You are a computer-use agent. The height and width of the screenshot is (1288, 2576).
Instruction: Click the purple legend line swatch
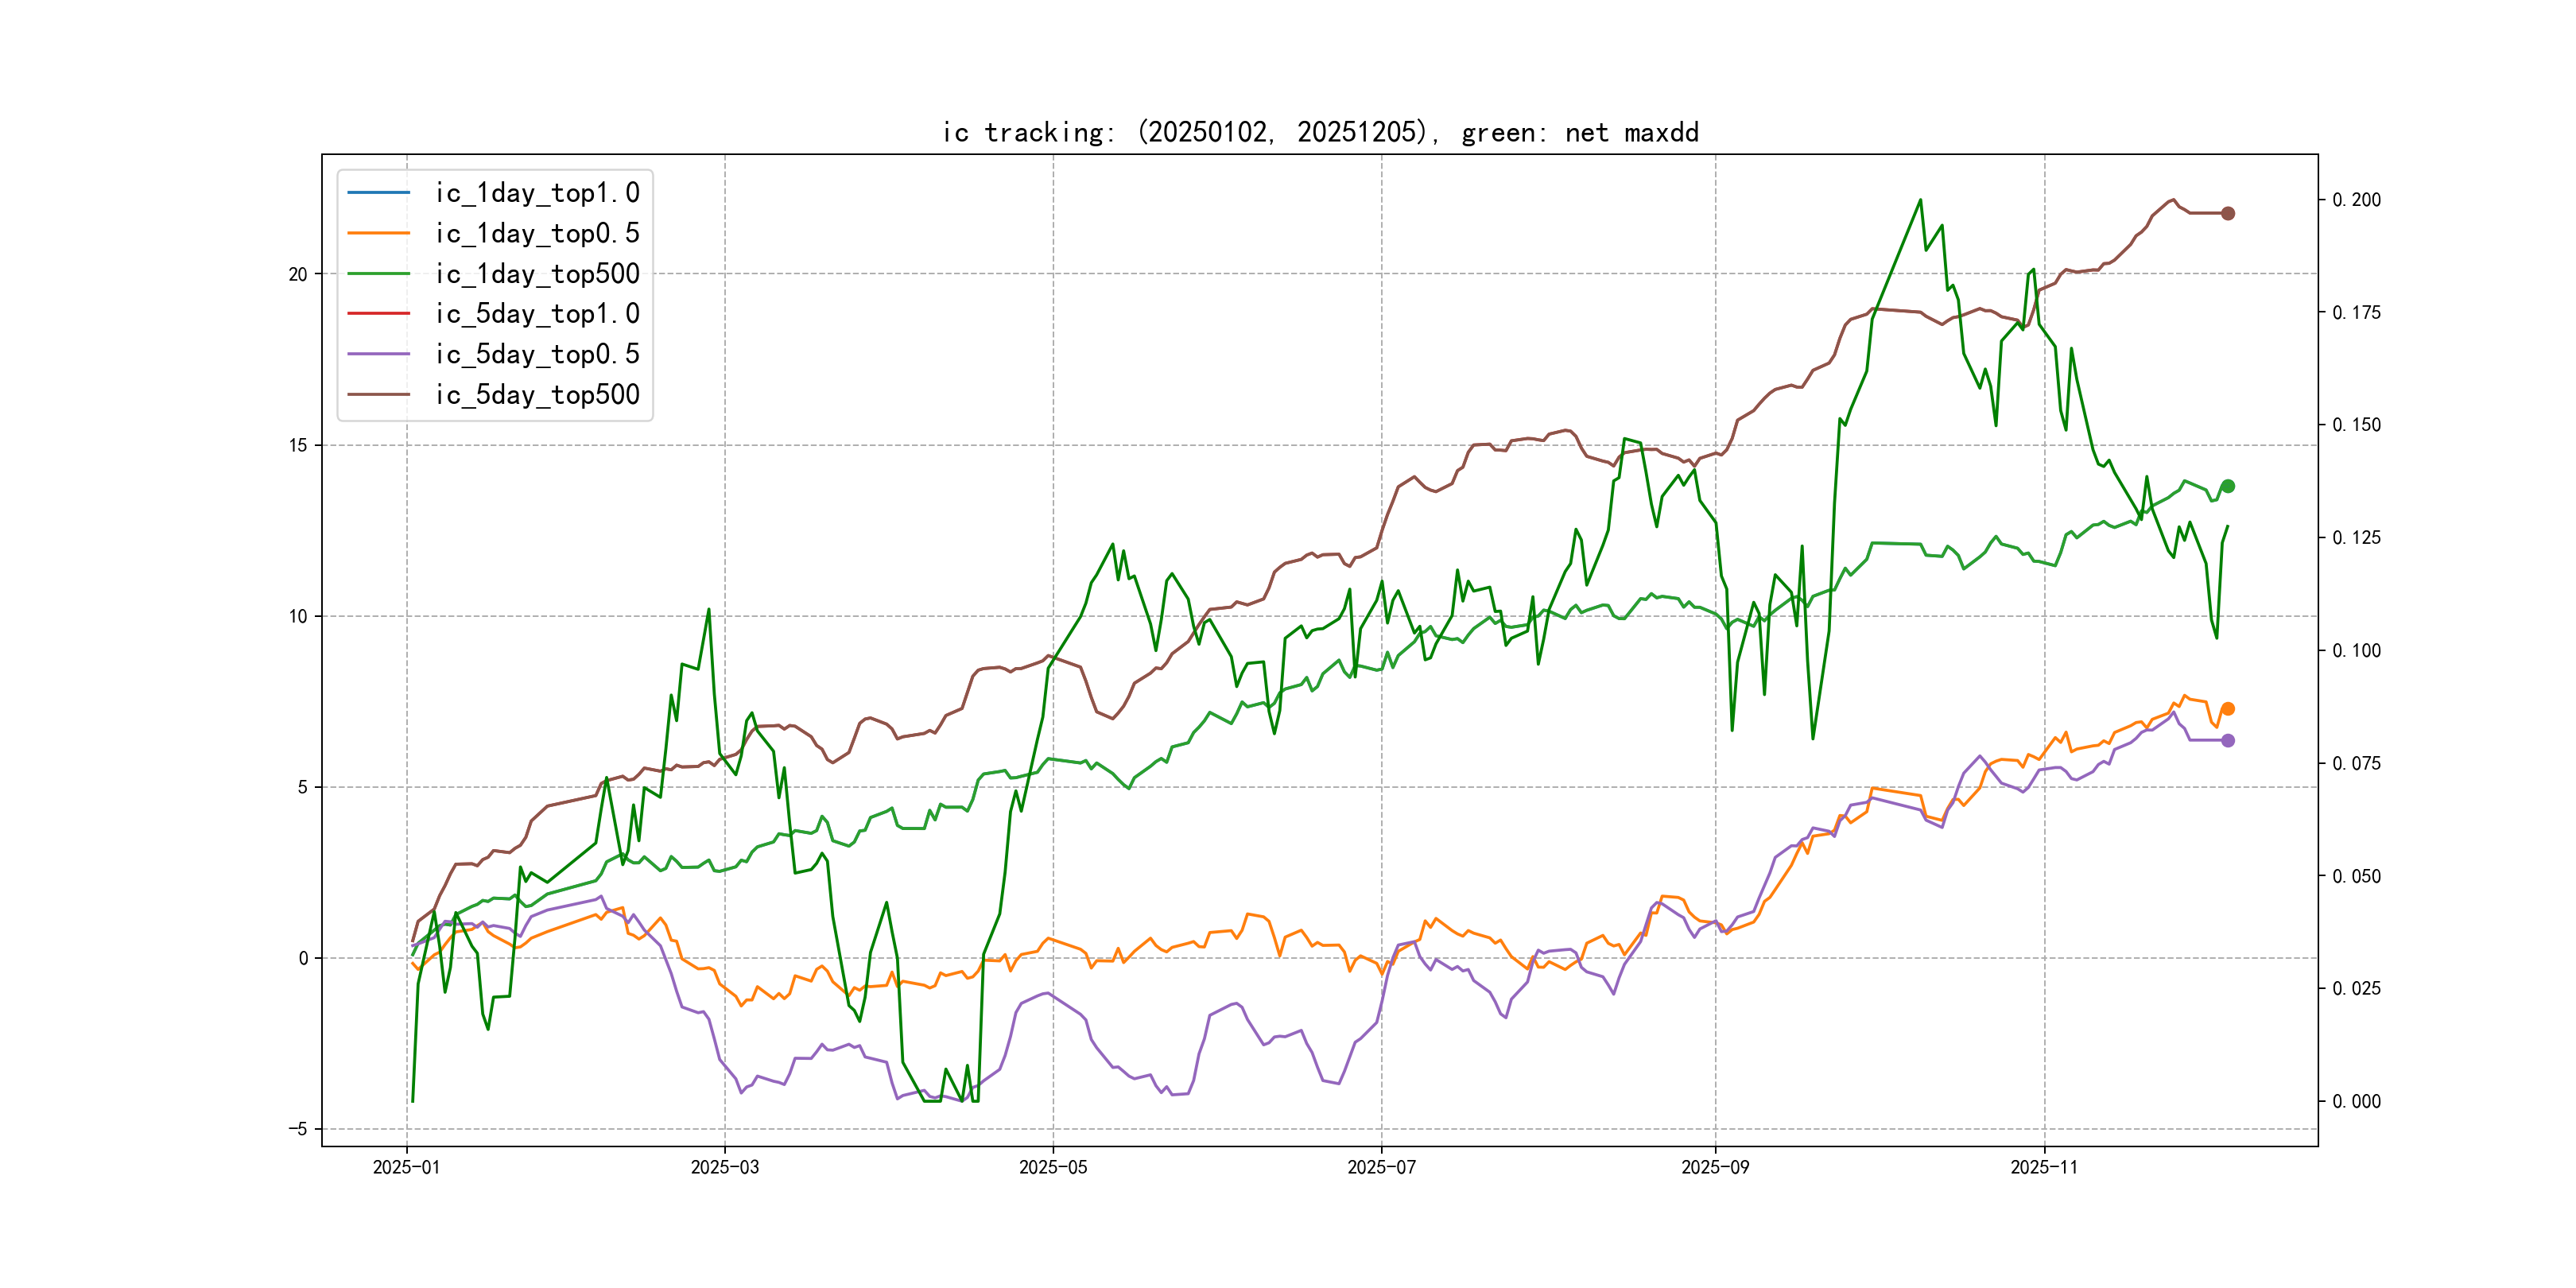[378, 354]
